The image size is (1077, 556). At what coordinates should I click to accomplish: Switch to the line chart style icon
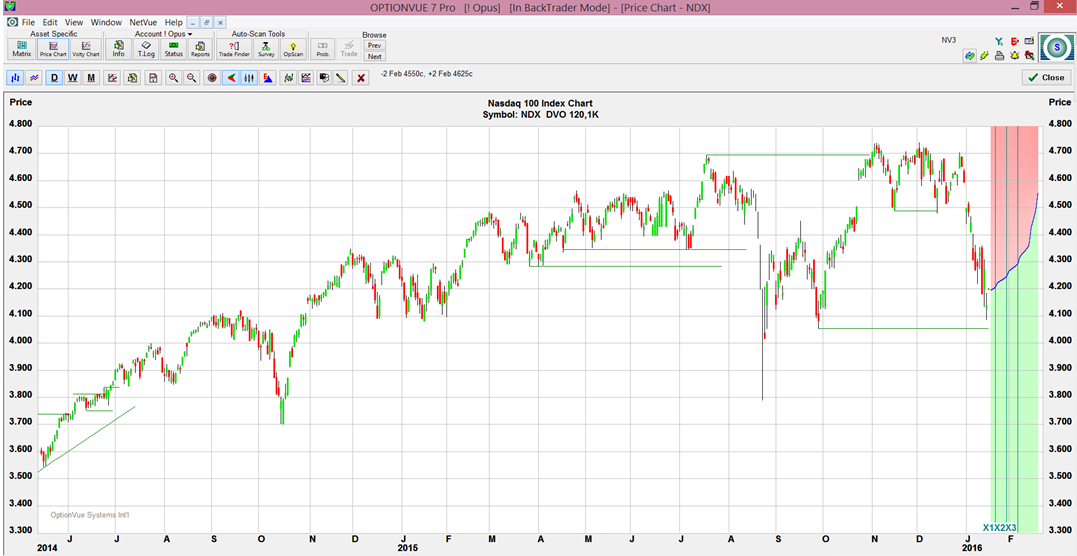(x=33, y=78)
